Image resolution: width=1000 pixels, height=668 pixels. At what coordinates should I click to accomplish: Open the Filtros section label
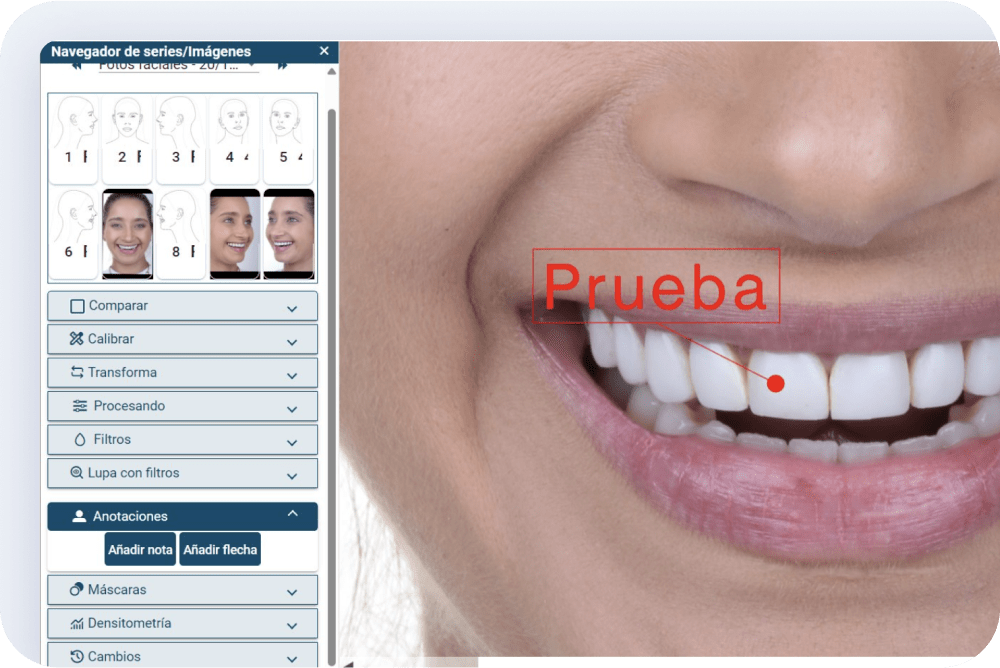(112, 440)
